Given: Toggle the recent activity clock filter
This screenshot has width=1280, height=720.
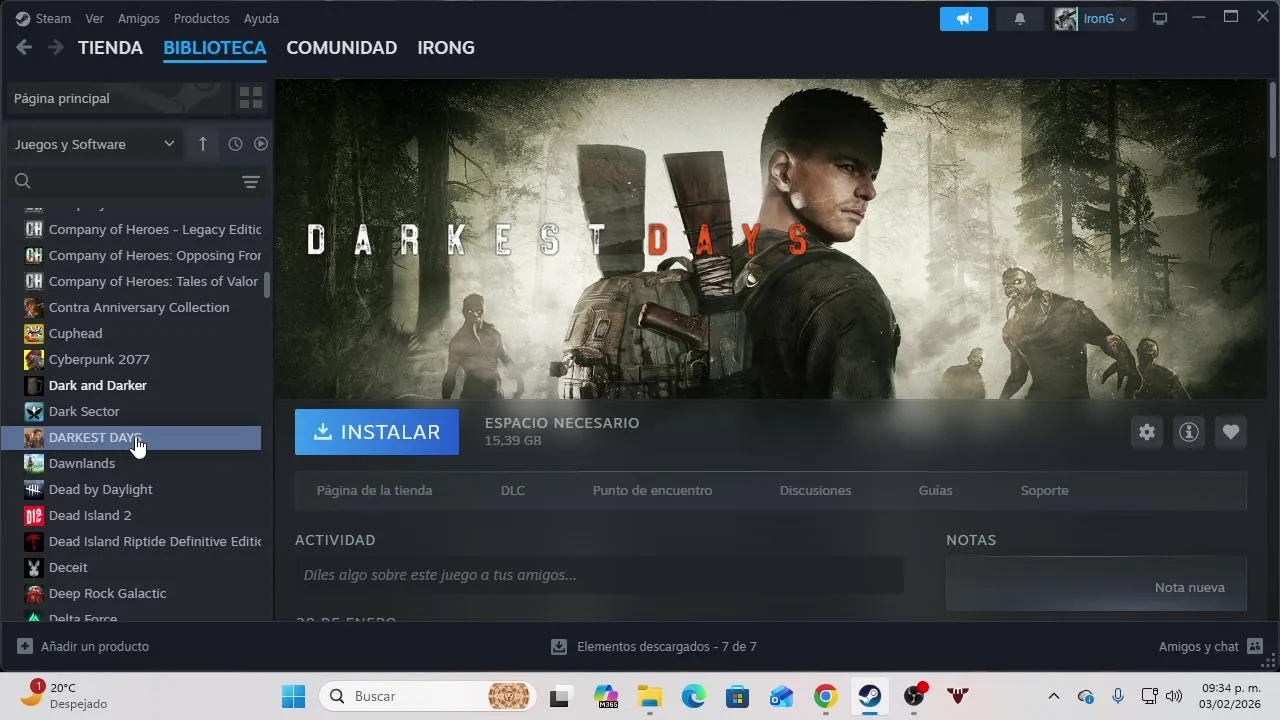Looking at the screenshot, I should (235, 144).
